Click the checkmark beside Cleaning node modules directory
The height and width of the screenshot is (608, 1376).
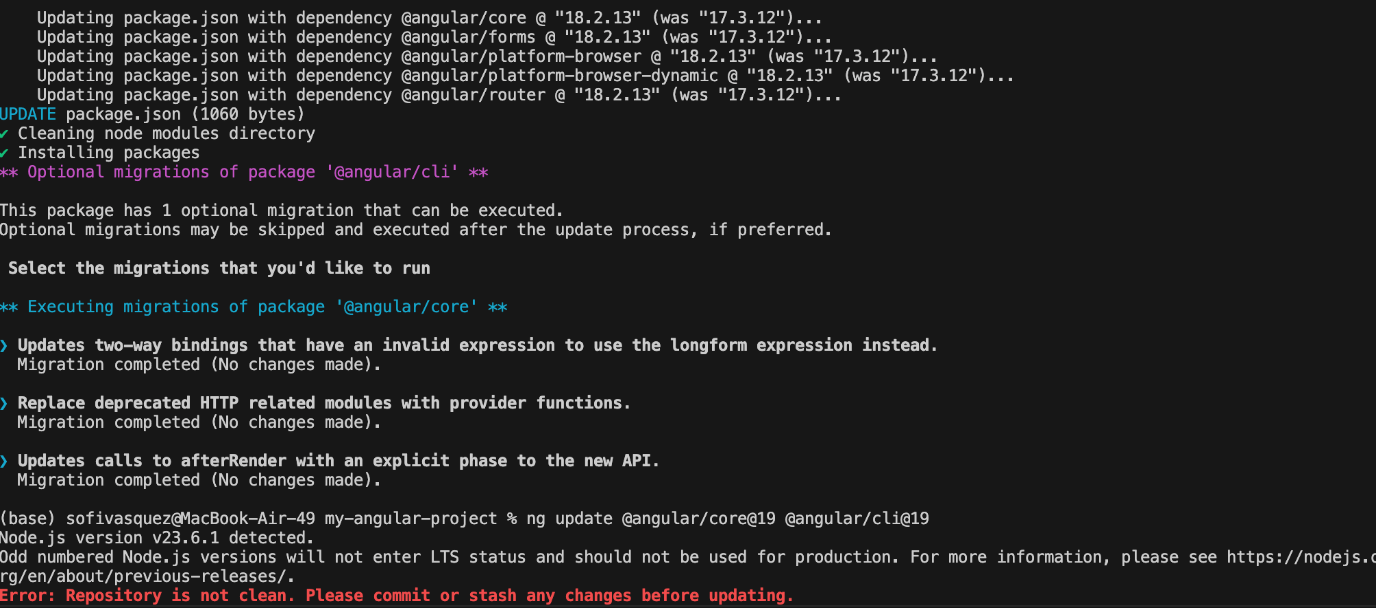(5, 134)
